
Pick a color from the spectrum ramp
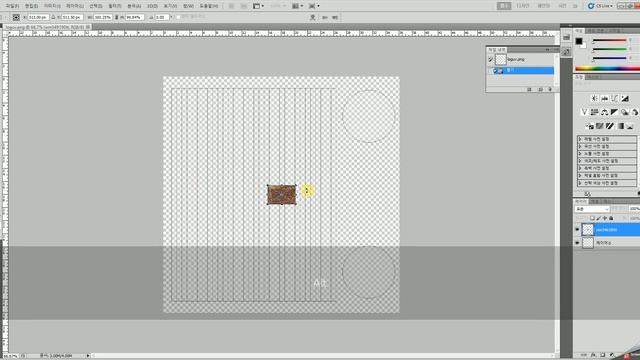pos(607,68)
